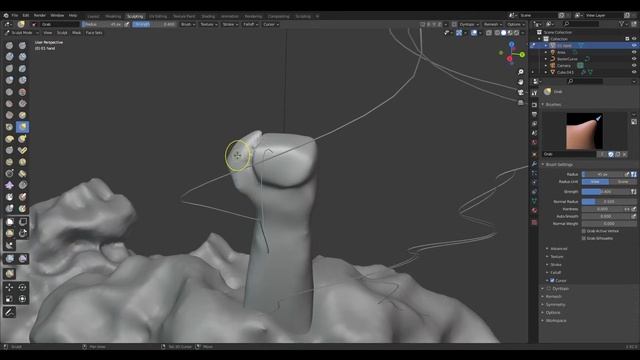Pick the Inflate brush
Viewport: 640px width, 360px height.
click(9, 80)
